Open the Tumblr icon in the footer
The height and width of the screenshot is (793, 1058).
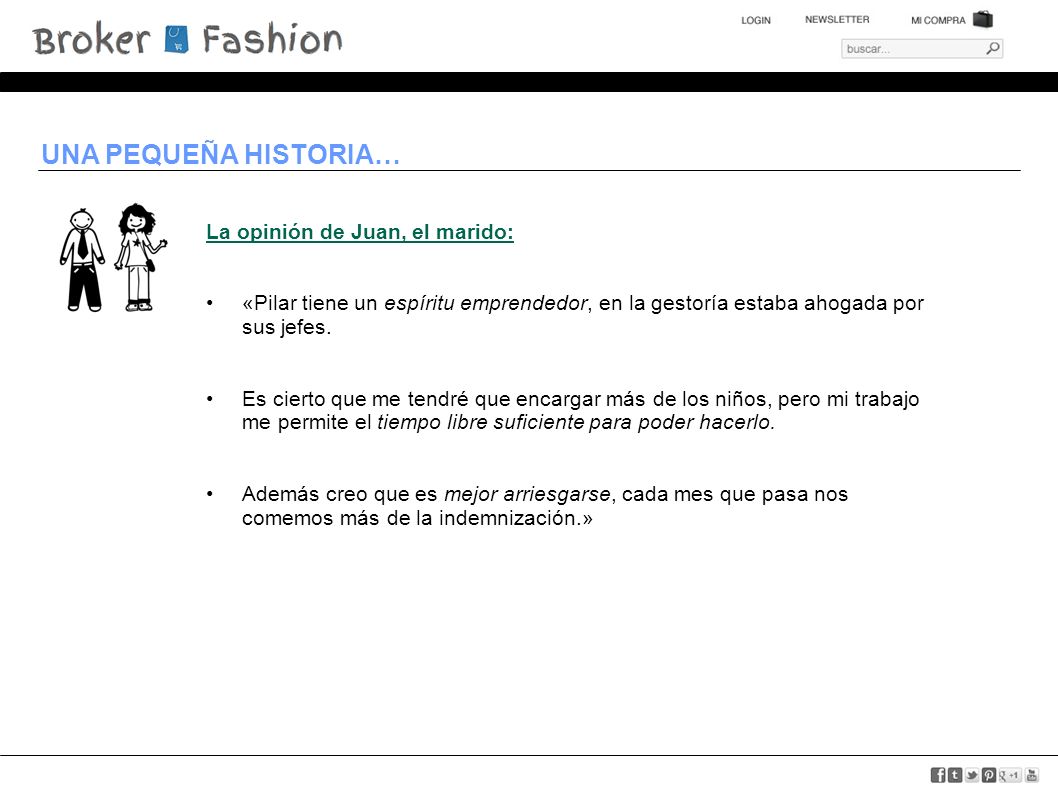(955, 775)
